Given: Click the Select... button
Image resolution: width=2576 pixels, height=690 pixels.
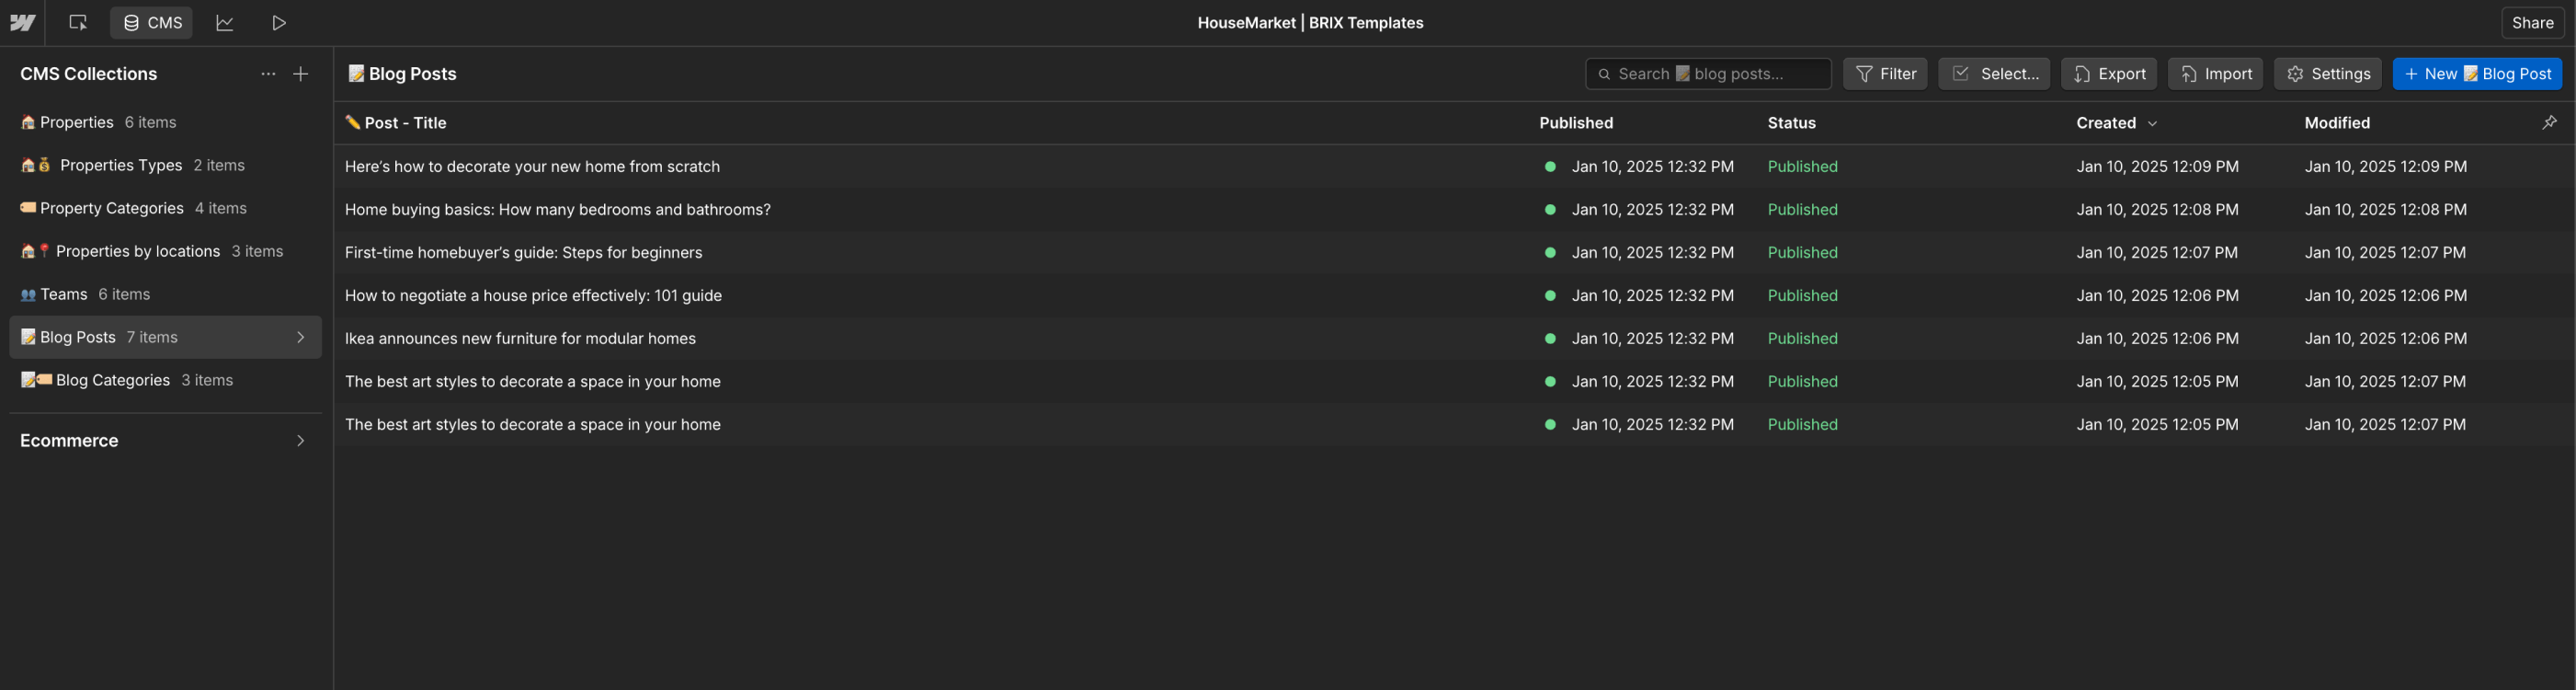Looking at the screenshot, I should (1994, 74).
